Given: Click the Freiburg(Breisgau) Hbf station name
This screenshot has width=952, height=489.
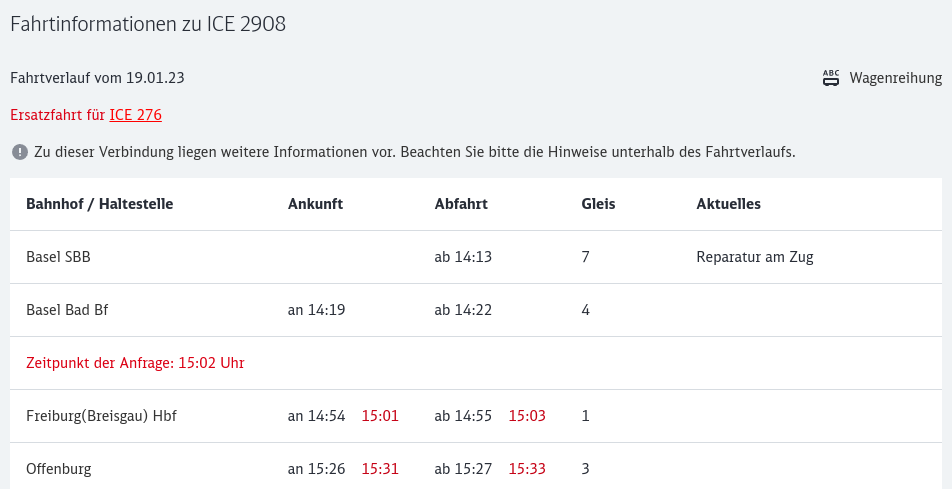Looking at the screenshot, I should pyautogui.click(x=101, y=416).
